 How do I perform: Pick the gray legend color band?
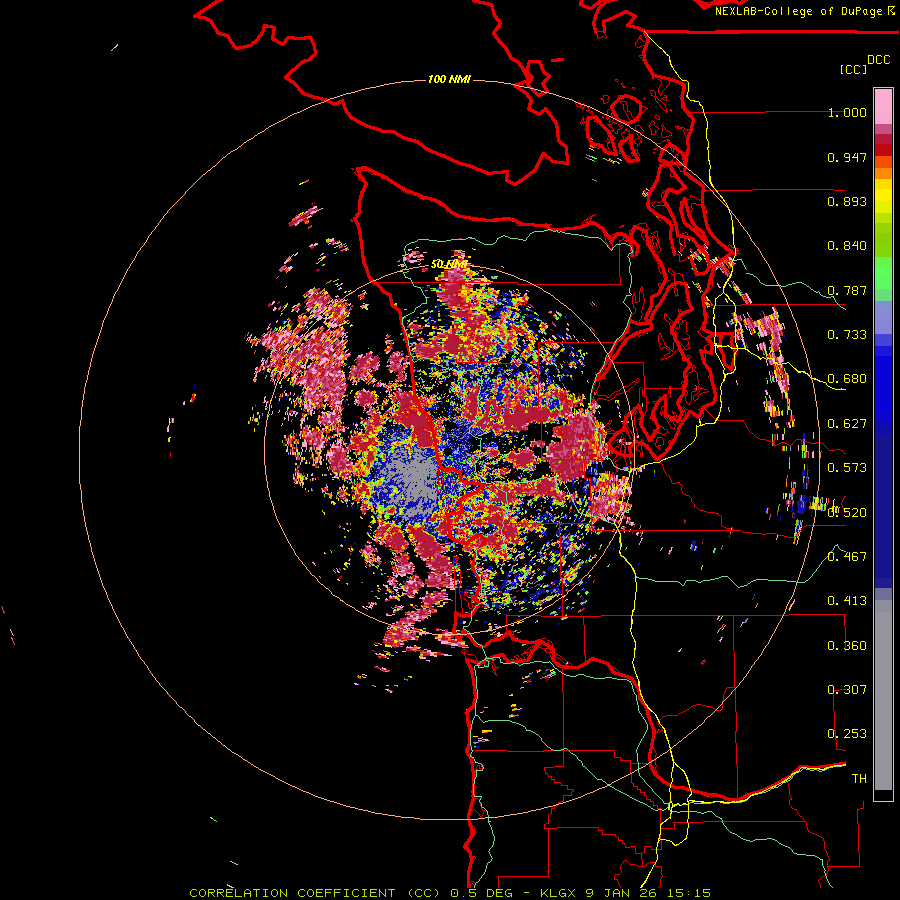(883, 695)
